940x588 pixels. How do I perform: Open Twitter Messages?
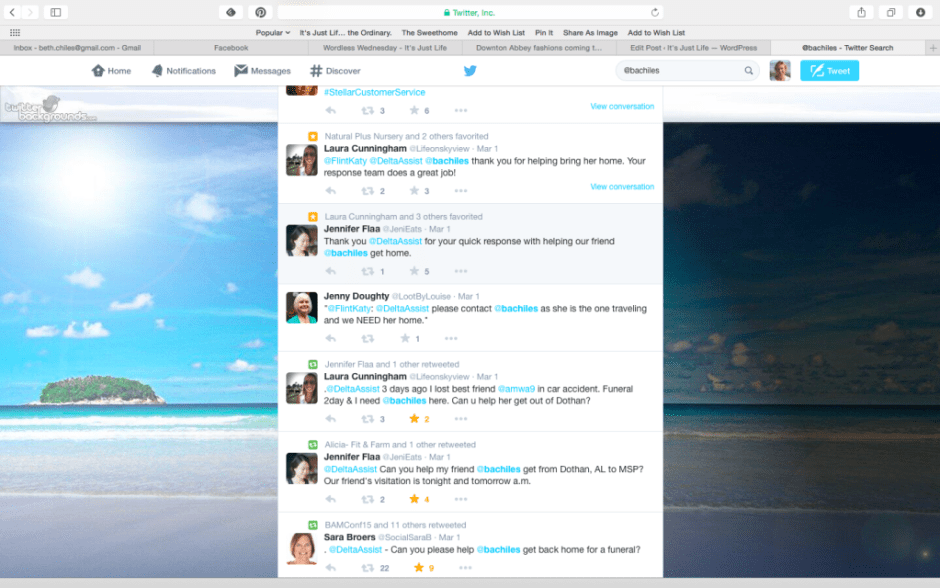coord(263,71)
